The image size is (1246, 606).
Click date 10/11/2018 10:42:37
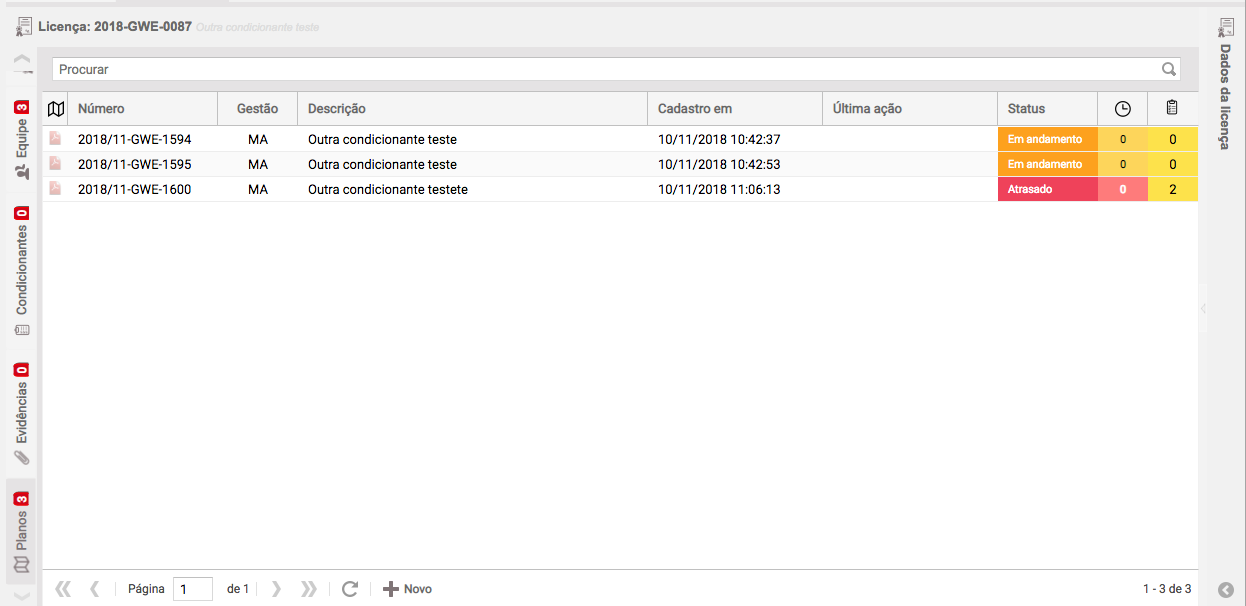(x=719, y=139)
